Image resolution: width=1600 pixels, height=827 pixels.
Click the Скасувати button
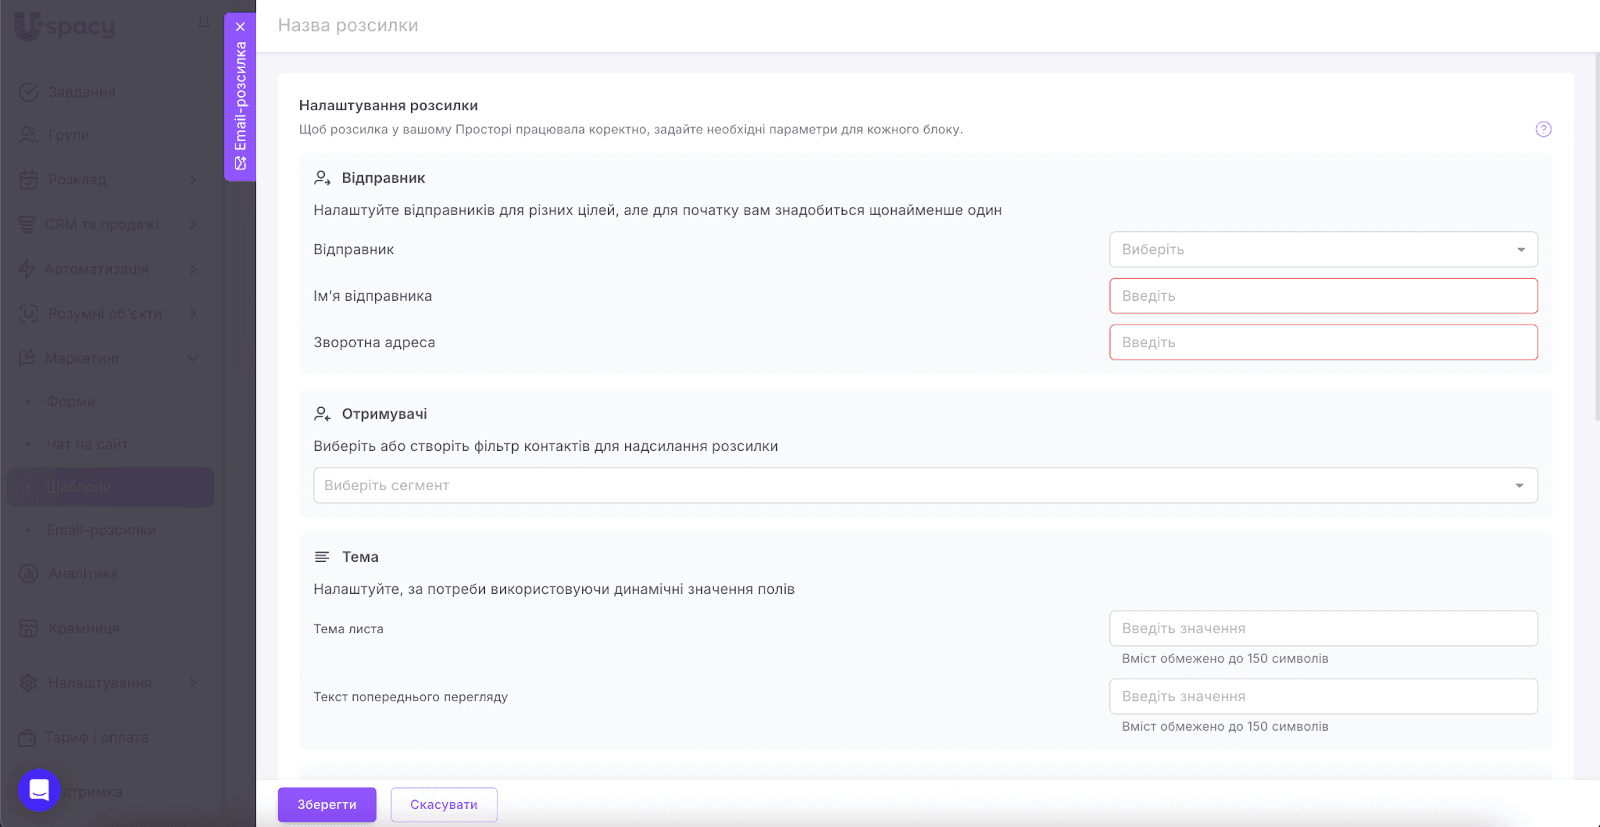tap(444, 805)
